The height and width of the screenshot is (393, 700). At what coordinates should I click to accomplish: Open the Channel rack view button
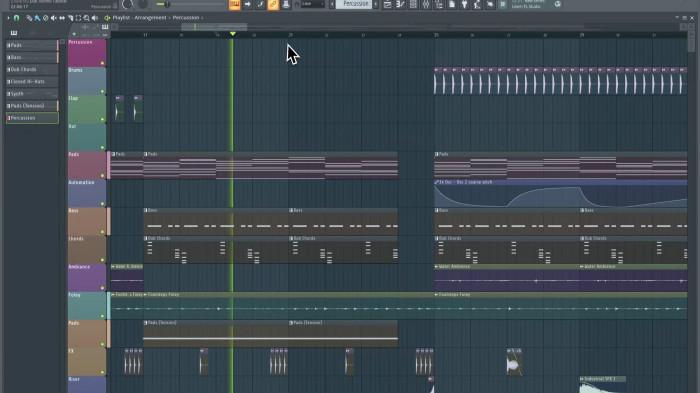pos(413,4)
